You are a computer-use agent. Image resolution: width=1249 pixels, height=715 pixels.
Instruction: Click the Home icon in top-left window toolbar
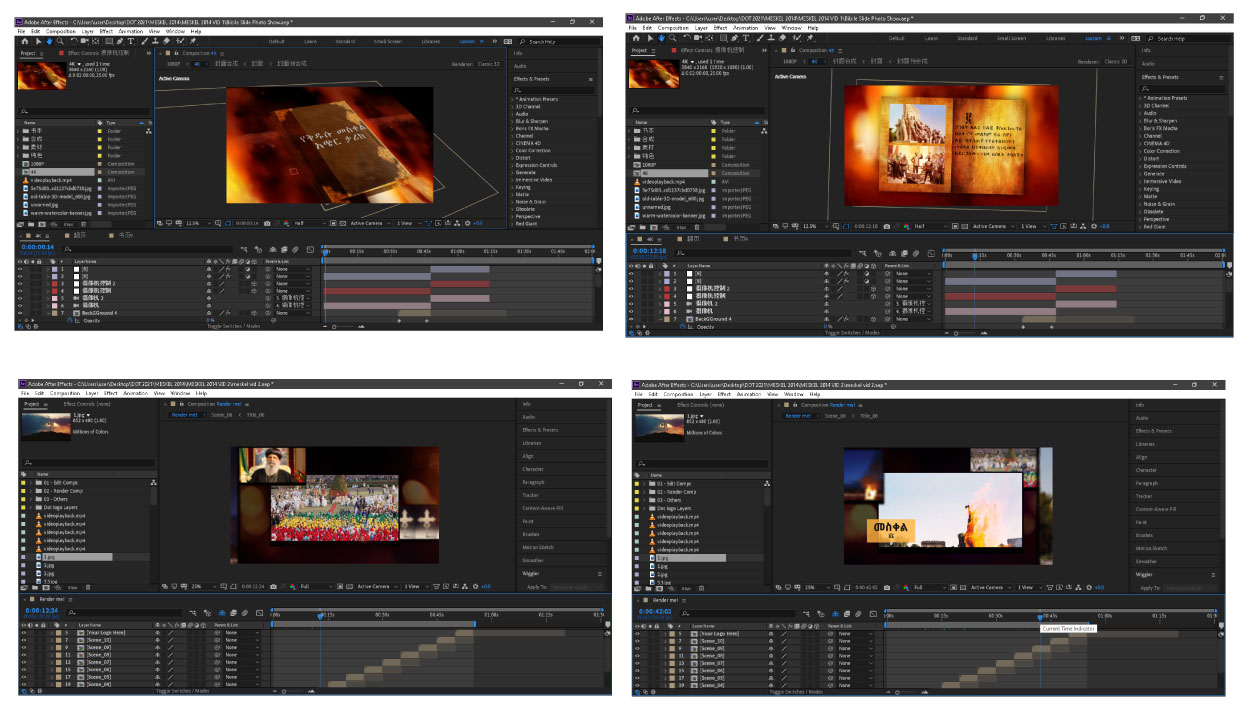pos(24,41)
